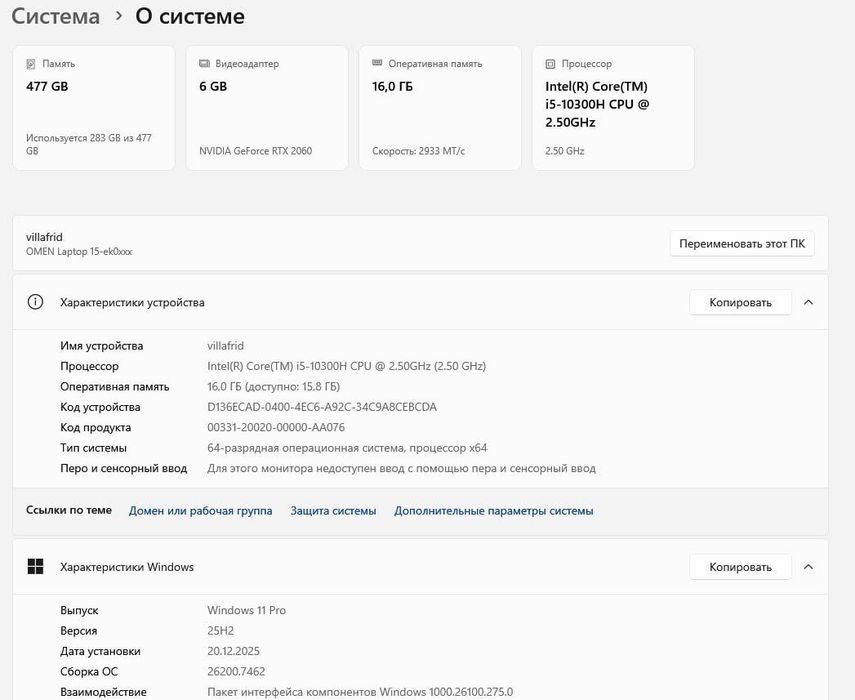This screenshot has width=855, height=700.
Task: Collapse Характеристики устройства section chevron
Action: click(x=809, y=303)
